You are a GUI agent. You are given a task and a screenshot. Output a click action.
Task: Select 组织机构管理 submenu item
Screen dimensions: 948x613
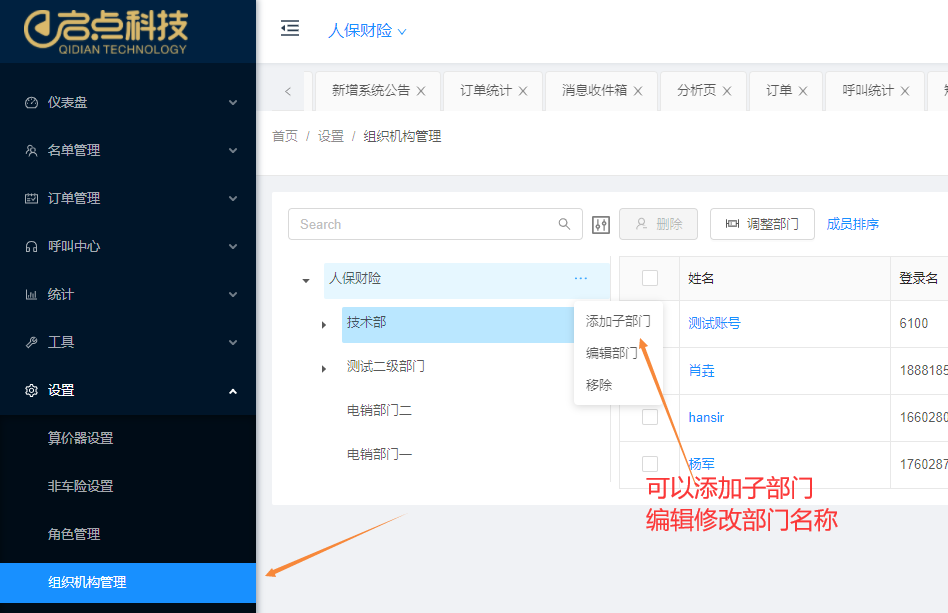128,583
